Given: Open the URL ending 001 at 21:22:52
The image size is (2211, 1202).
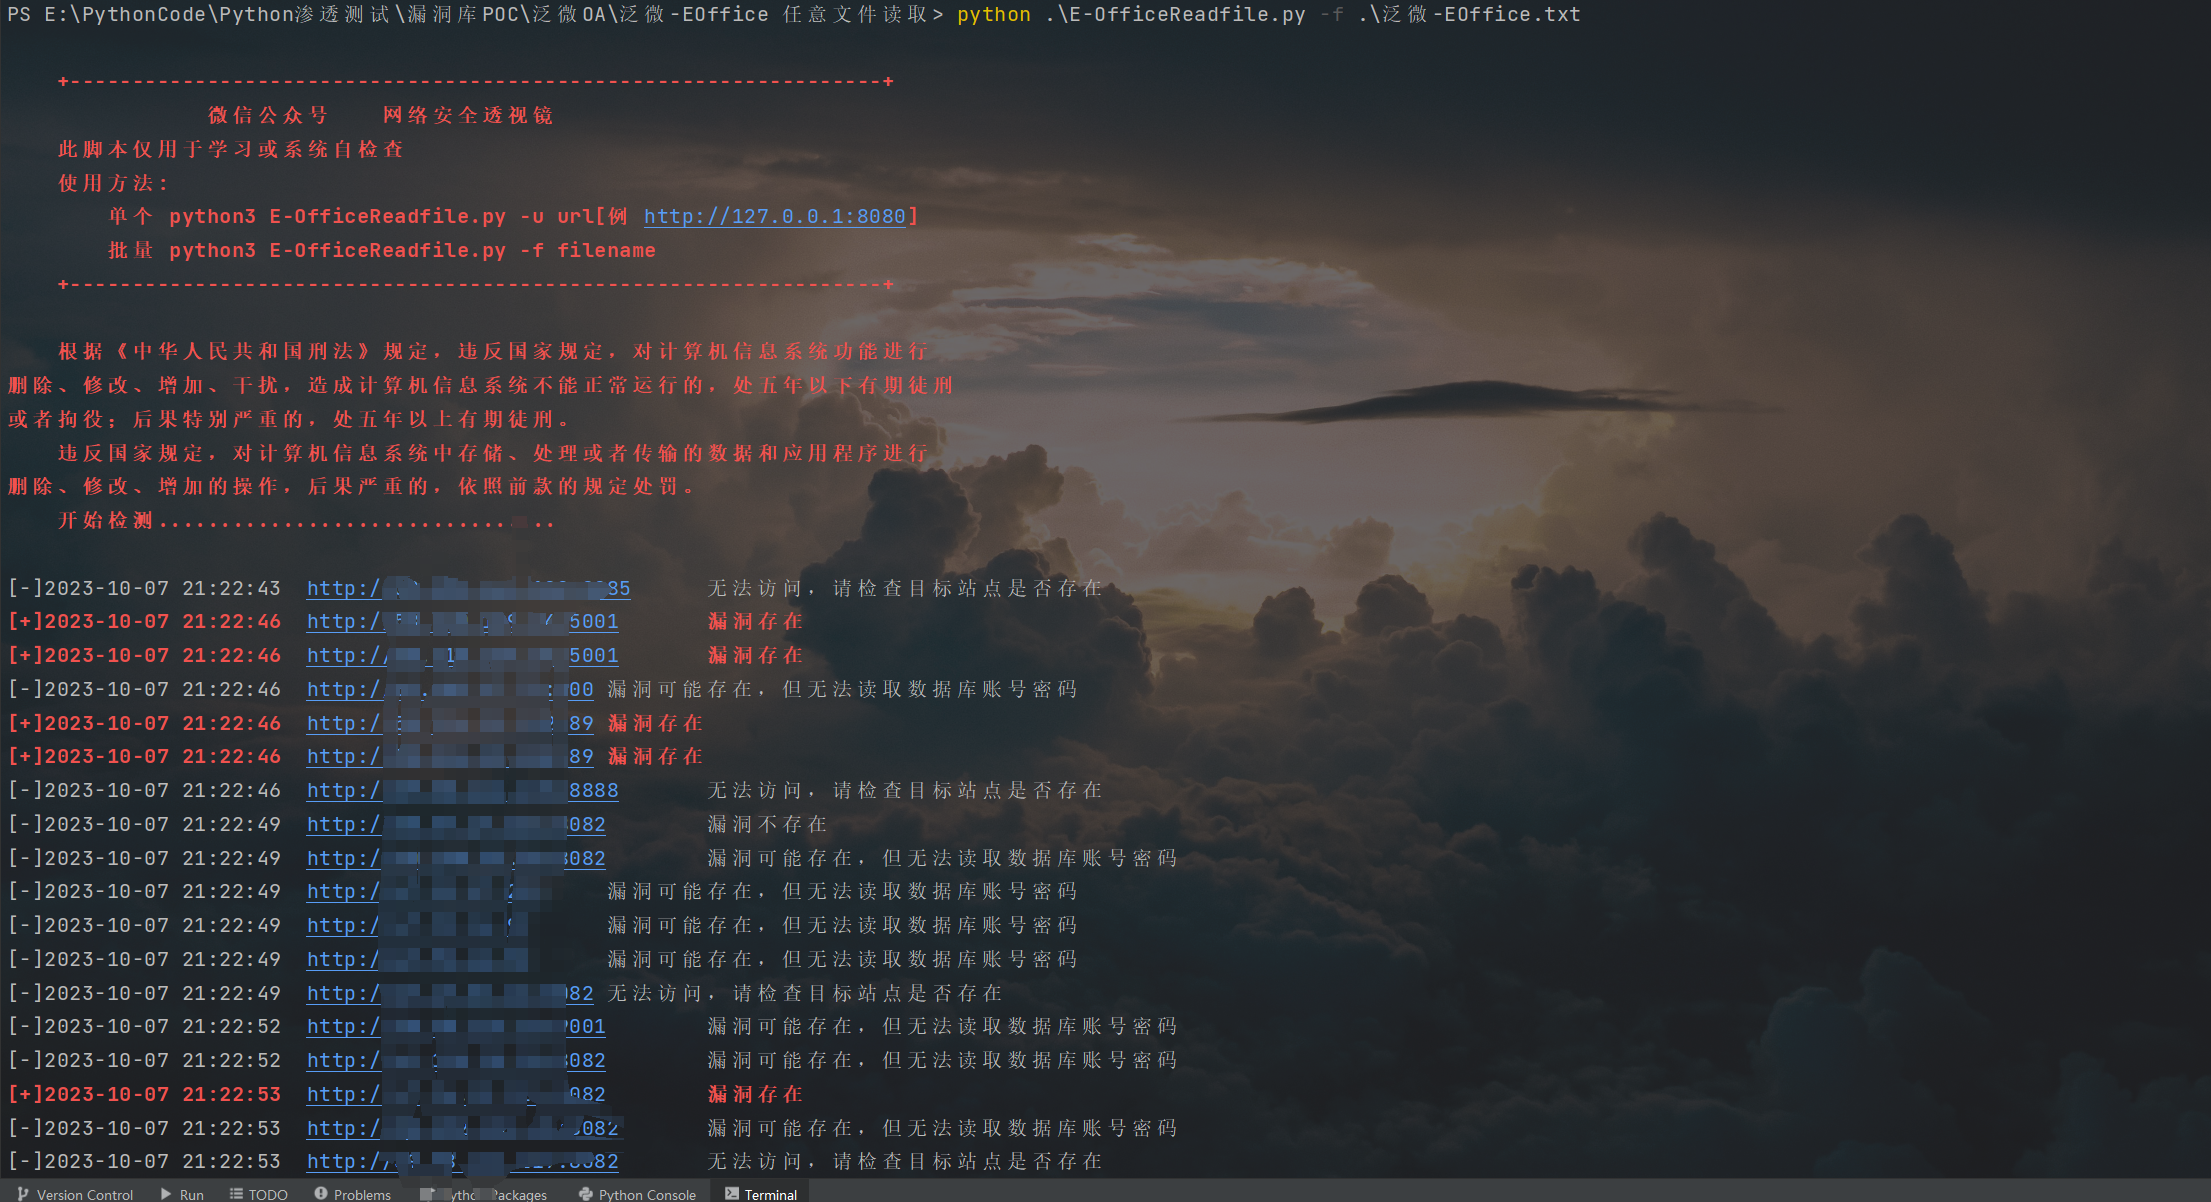Looking at the screenshot, I should click(456, 1026).
